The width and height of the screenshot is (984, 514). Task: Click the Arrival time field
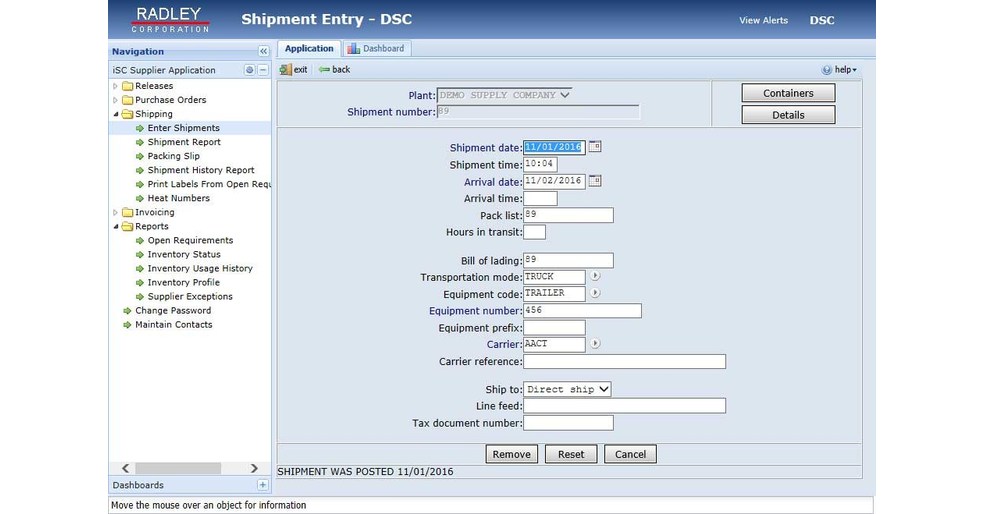tap(540, 198)
